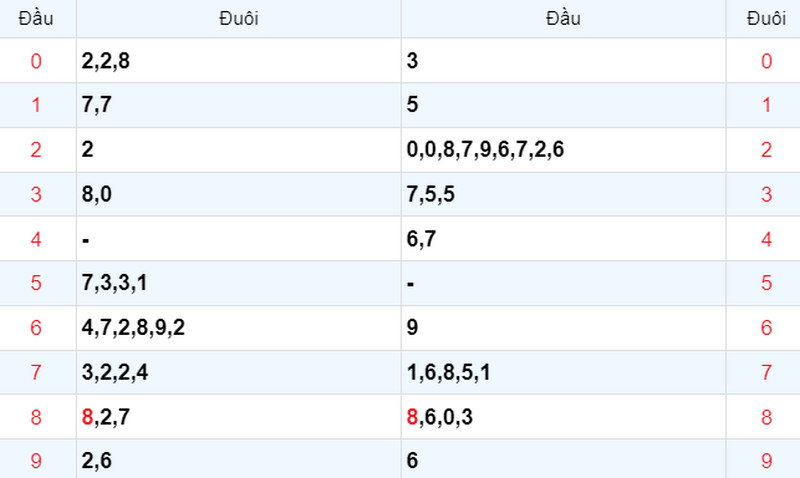Click the red 8 in 8,2,7
The height and width of the screenshot is (478, 800).
(x=87, y=417)
